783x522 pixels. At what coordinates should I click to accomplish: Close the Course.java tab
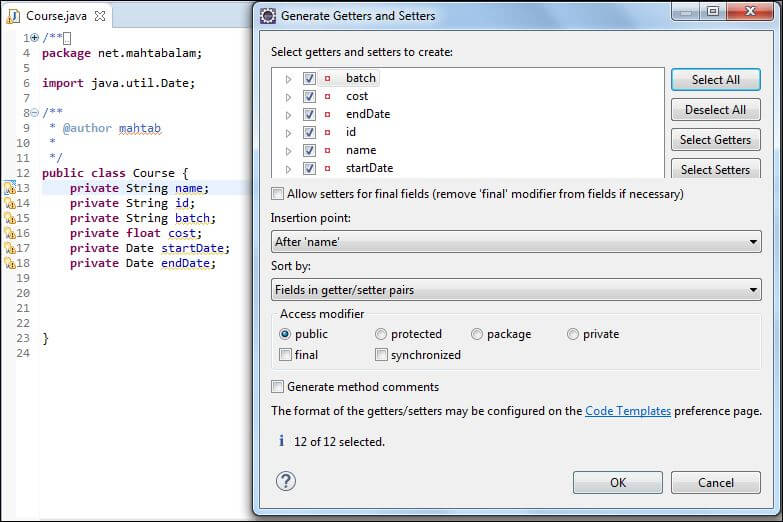pyautogui.click(x=100, y=16)
